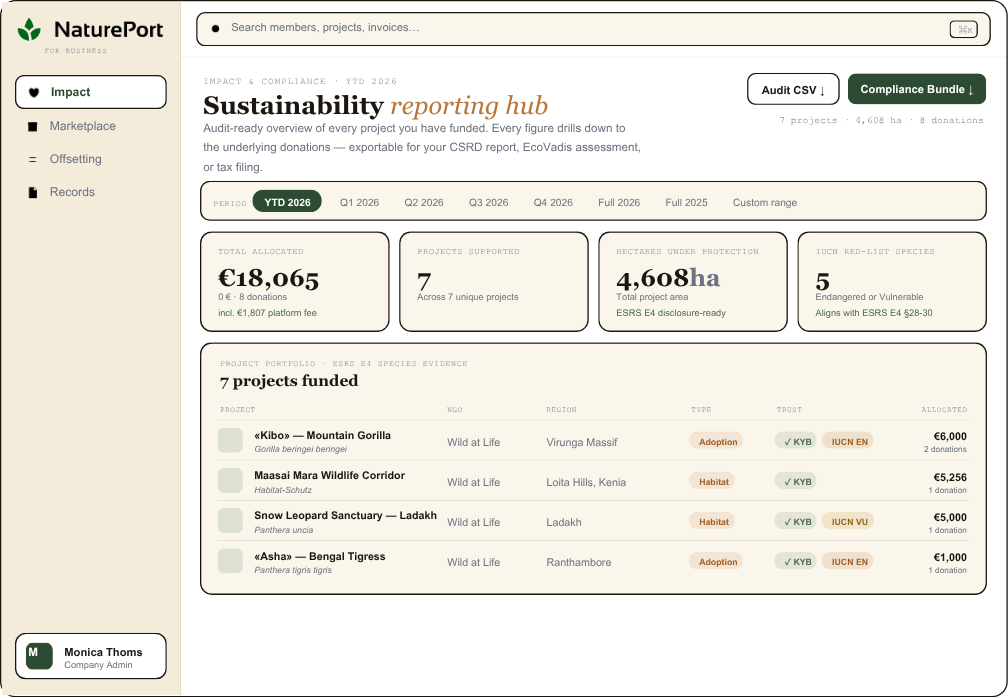Image resolution: width=1008 pixels, height=698 pixels.
Task: Click 'ESRS E4 disclosure-ready' text
Action: (x=670, y=313)
